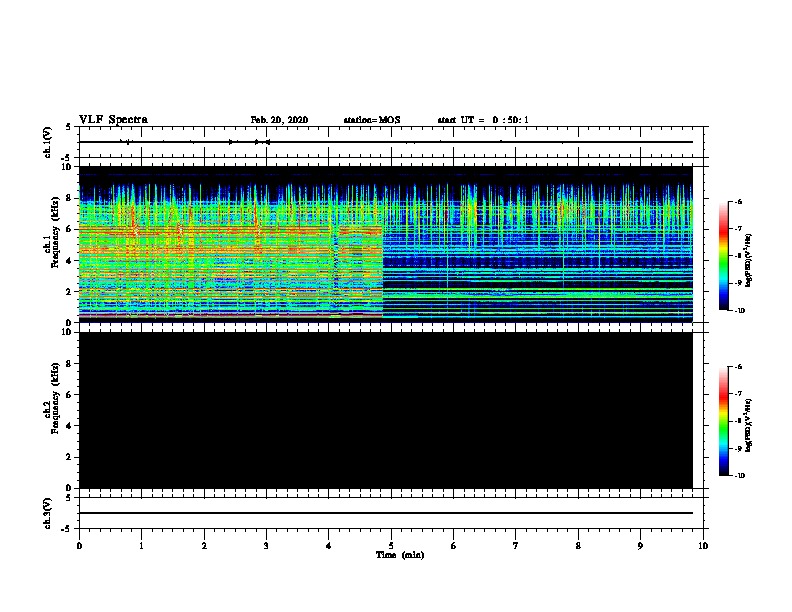Click the time axis tick label "3"

266,545
